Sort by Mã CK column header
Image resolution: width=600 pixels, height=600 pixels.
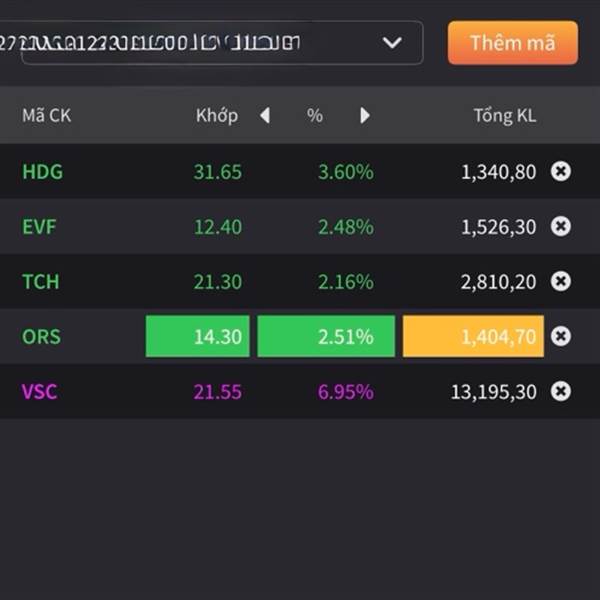[x=46, y=115]
